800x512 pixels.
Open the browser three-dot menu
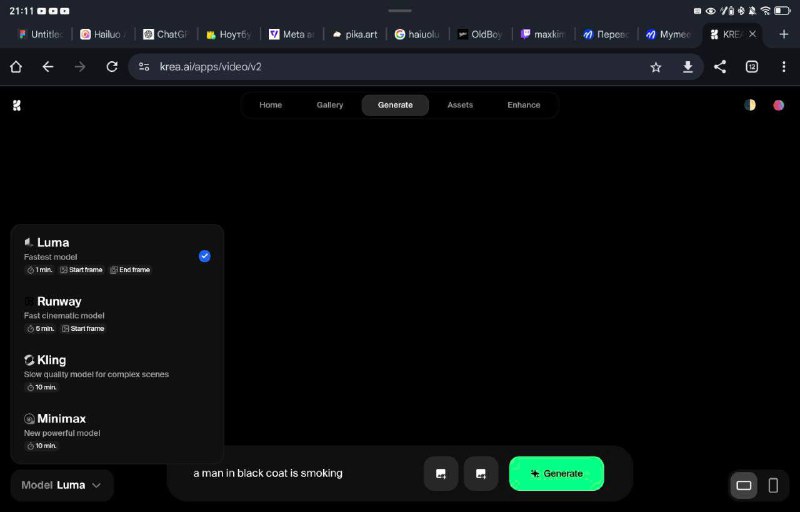pyautogui.click(x=784, y=67)
